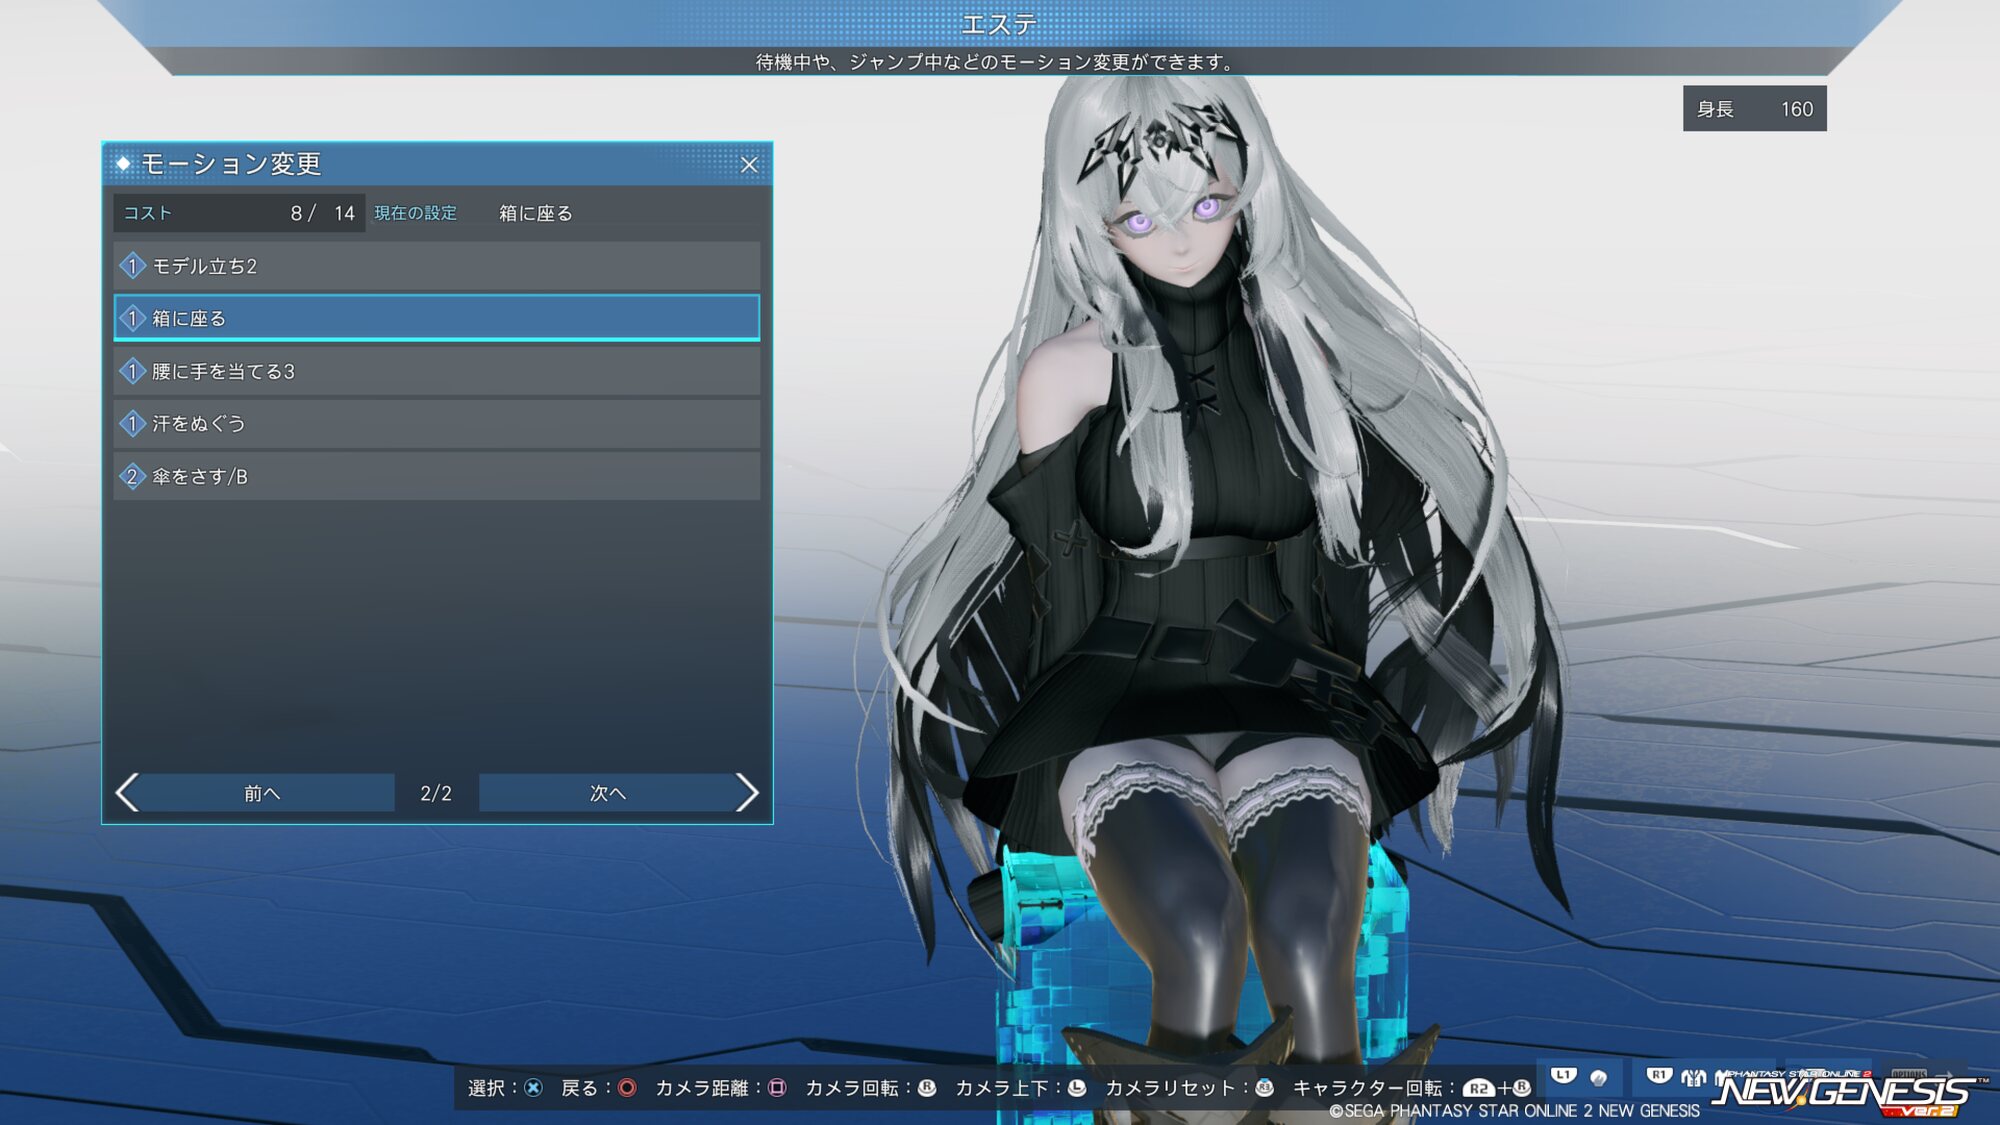This screenshot has width=2000, height=1125.
Task: Click the camera rotate stick icon
Action: pos(927,1088)
